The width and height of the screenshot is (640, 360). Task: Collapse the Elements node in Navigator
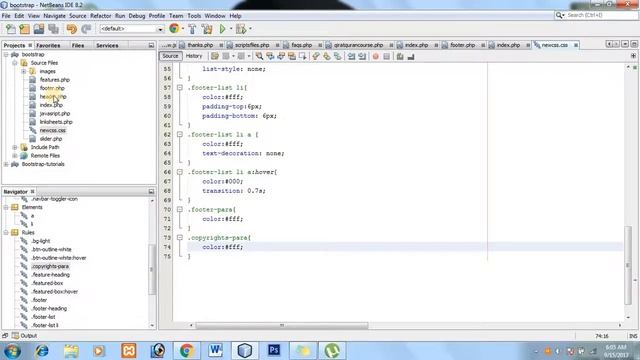pyautogui.click(x=6, y=207)
